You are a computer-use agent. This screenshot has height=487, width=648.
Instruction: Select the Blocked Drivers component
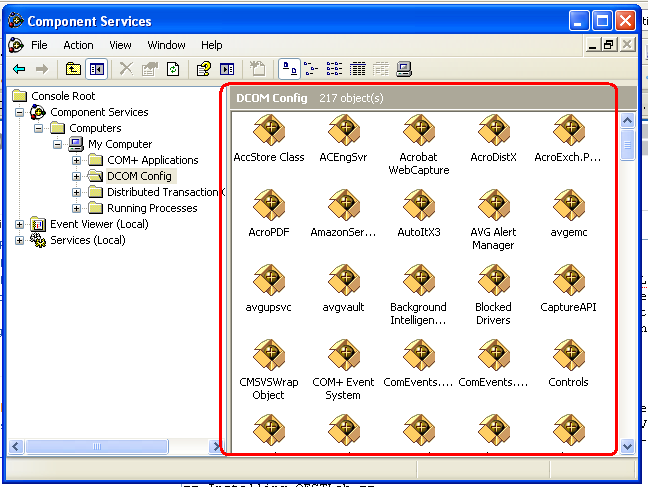(x=492, y=281)
